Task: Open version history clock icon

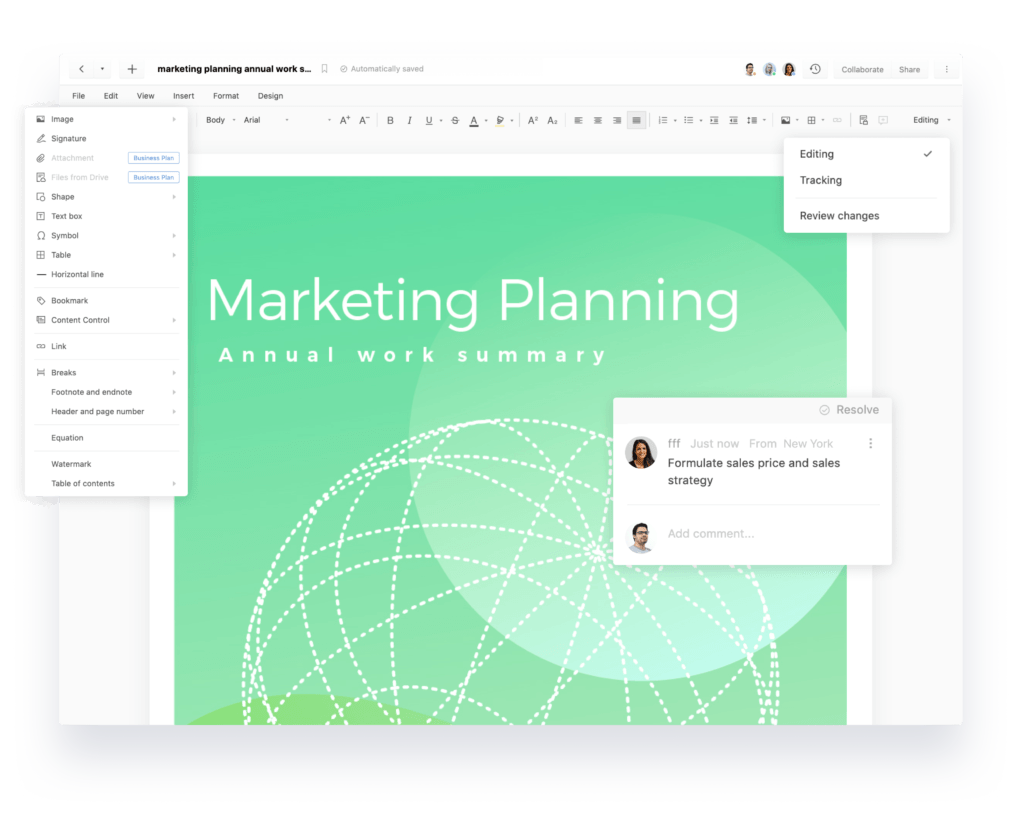Action: click(815, 69)
